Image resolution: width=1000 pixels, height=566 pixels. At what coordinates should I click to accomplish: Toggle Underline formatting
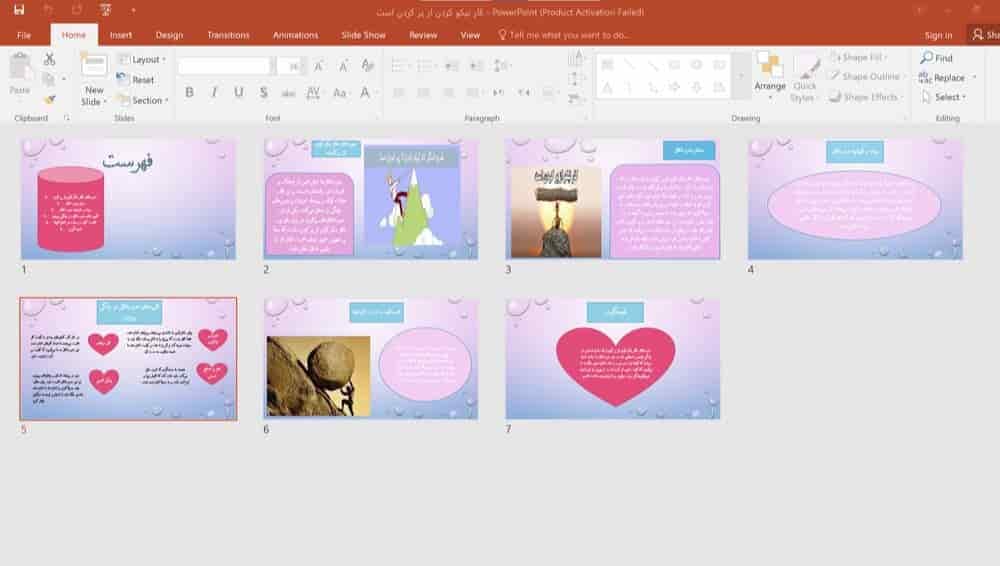coord(239,93)
